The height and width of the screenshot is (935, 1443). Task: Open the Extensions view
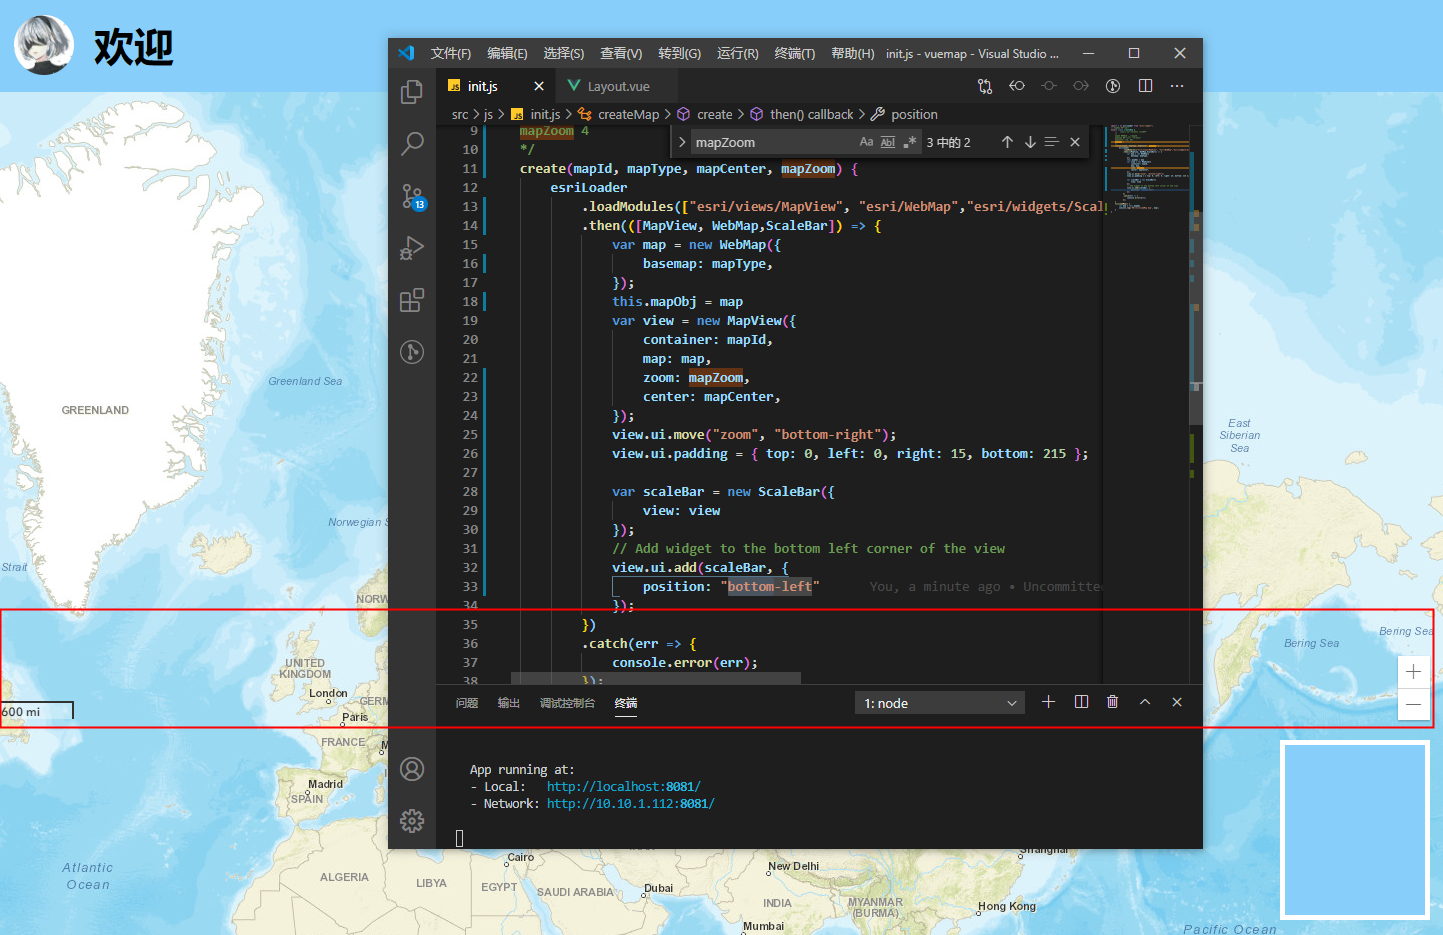411,300
